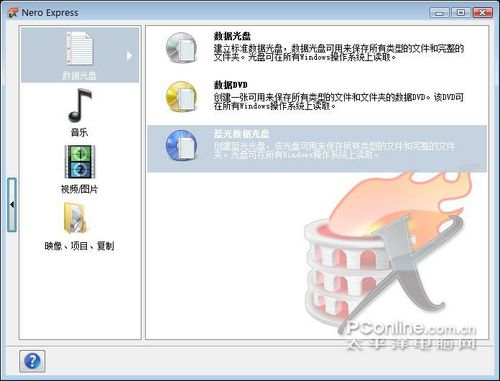Click the silver CD 数据光盘 disc icon
This screenshot has height=381, width=500.
coord(182,47)
